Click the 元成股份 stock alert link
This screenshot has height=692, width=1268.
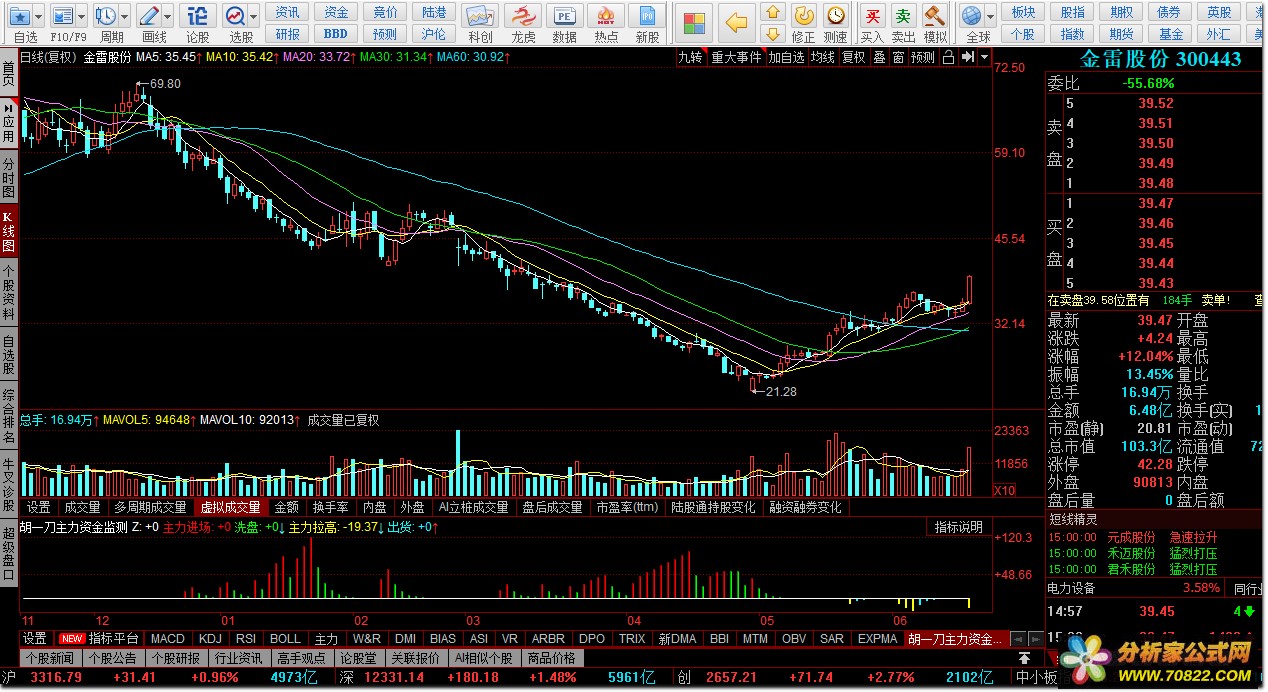click(1130, 537)
